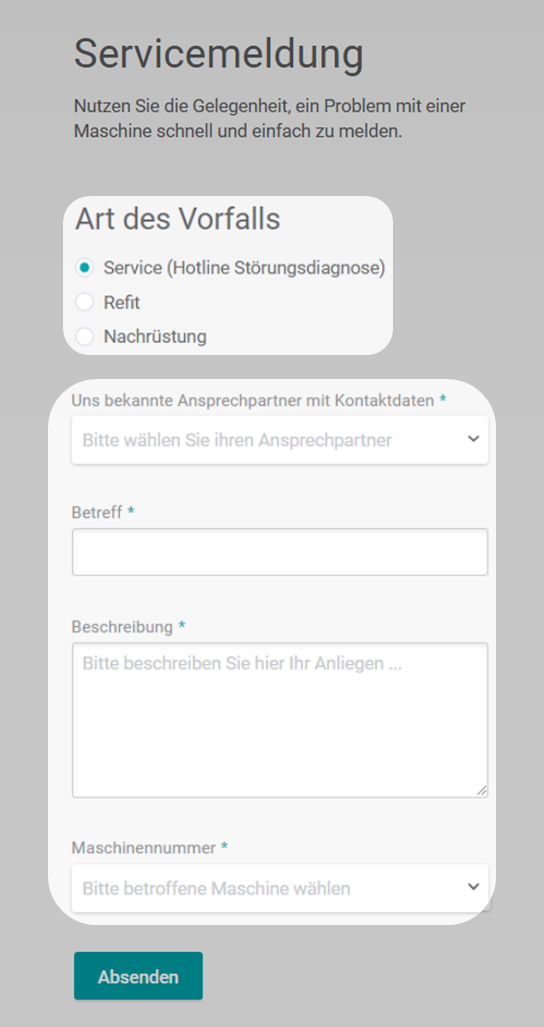
Task: Click the chevron arrow of Maschinennummer dropdown
Action: (473, 887)
